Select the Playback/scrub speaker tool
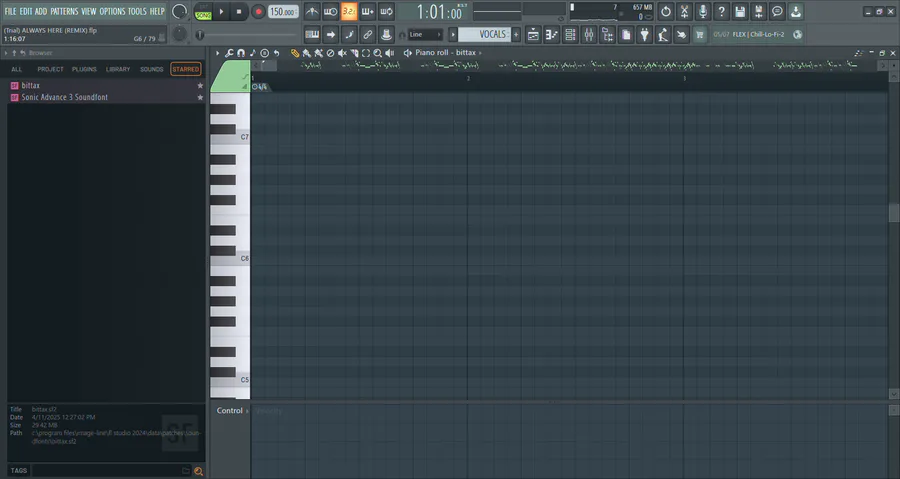The width and height of the screenshot is (900, 479). 390,53
